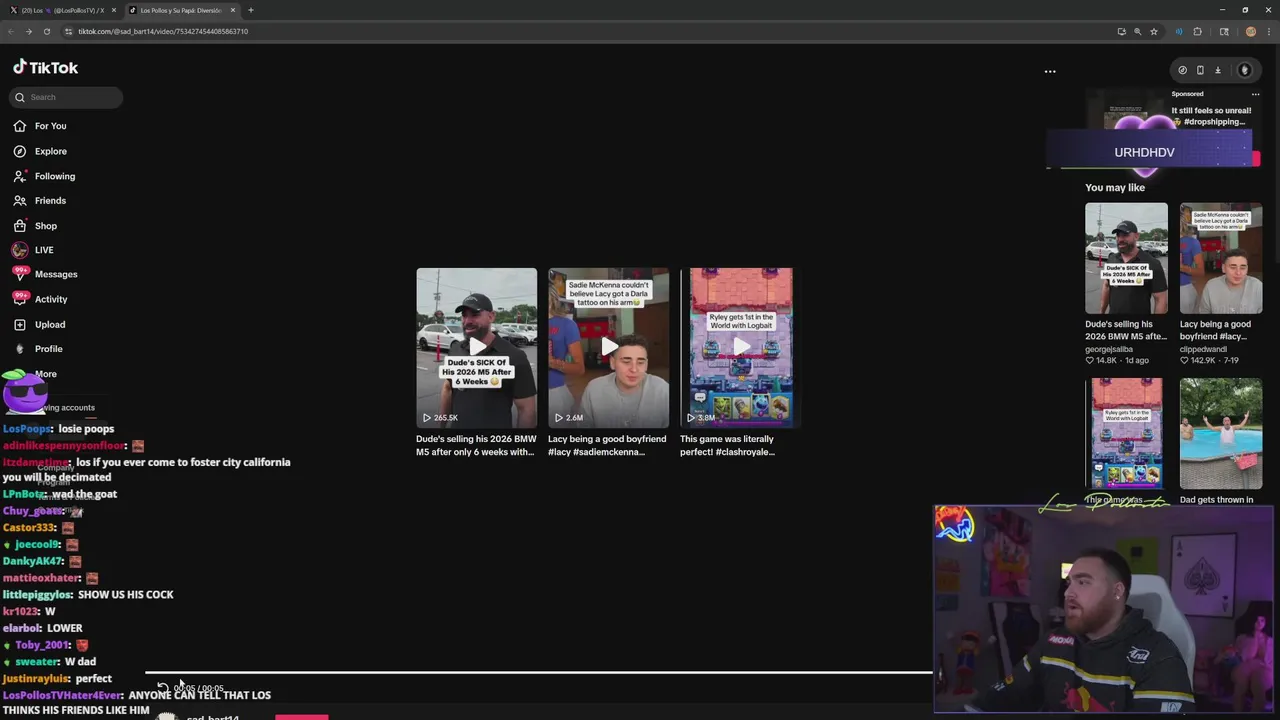Open the BMW M5 video in You may like
1280x720 pixels.
(x=1126, y=258)
